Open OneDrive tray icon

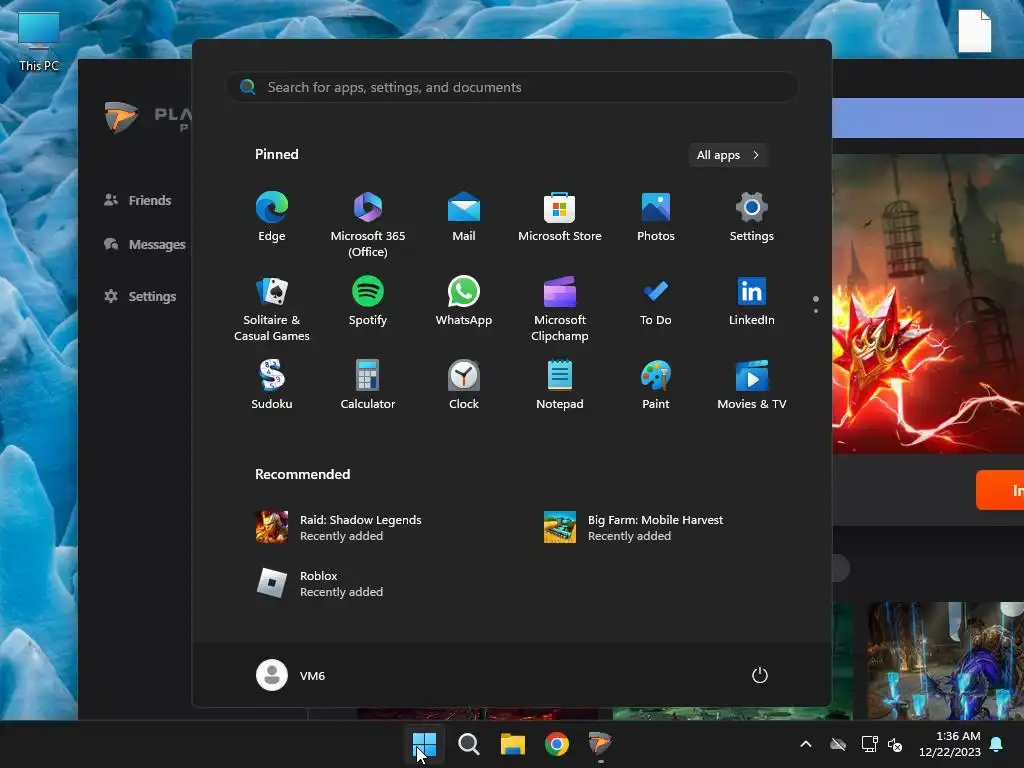click(x=838, y=744)
